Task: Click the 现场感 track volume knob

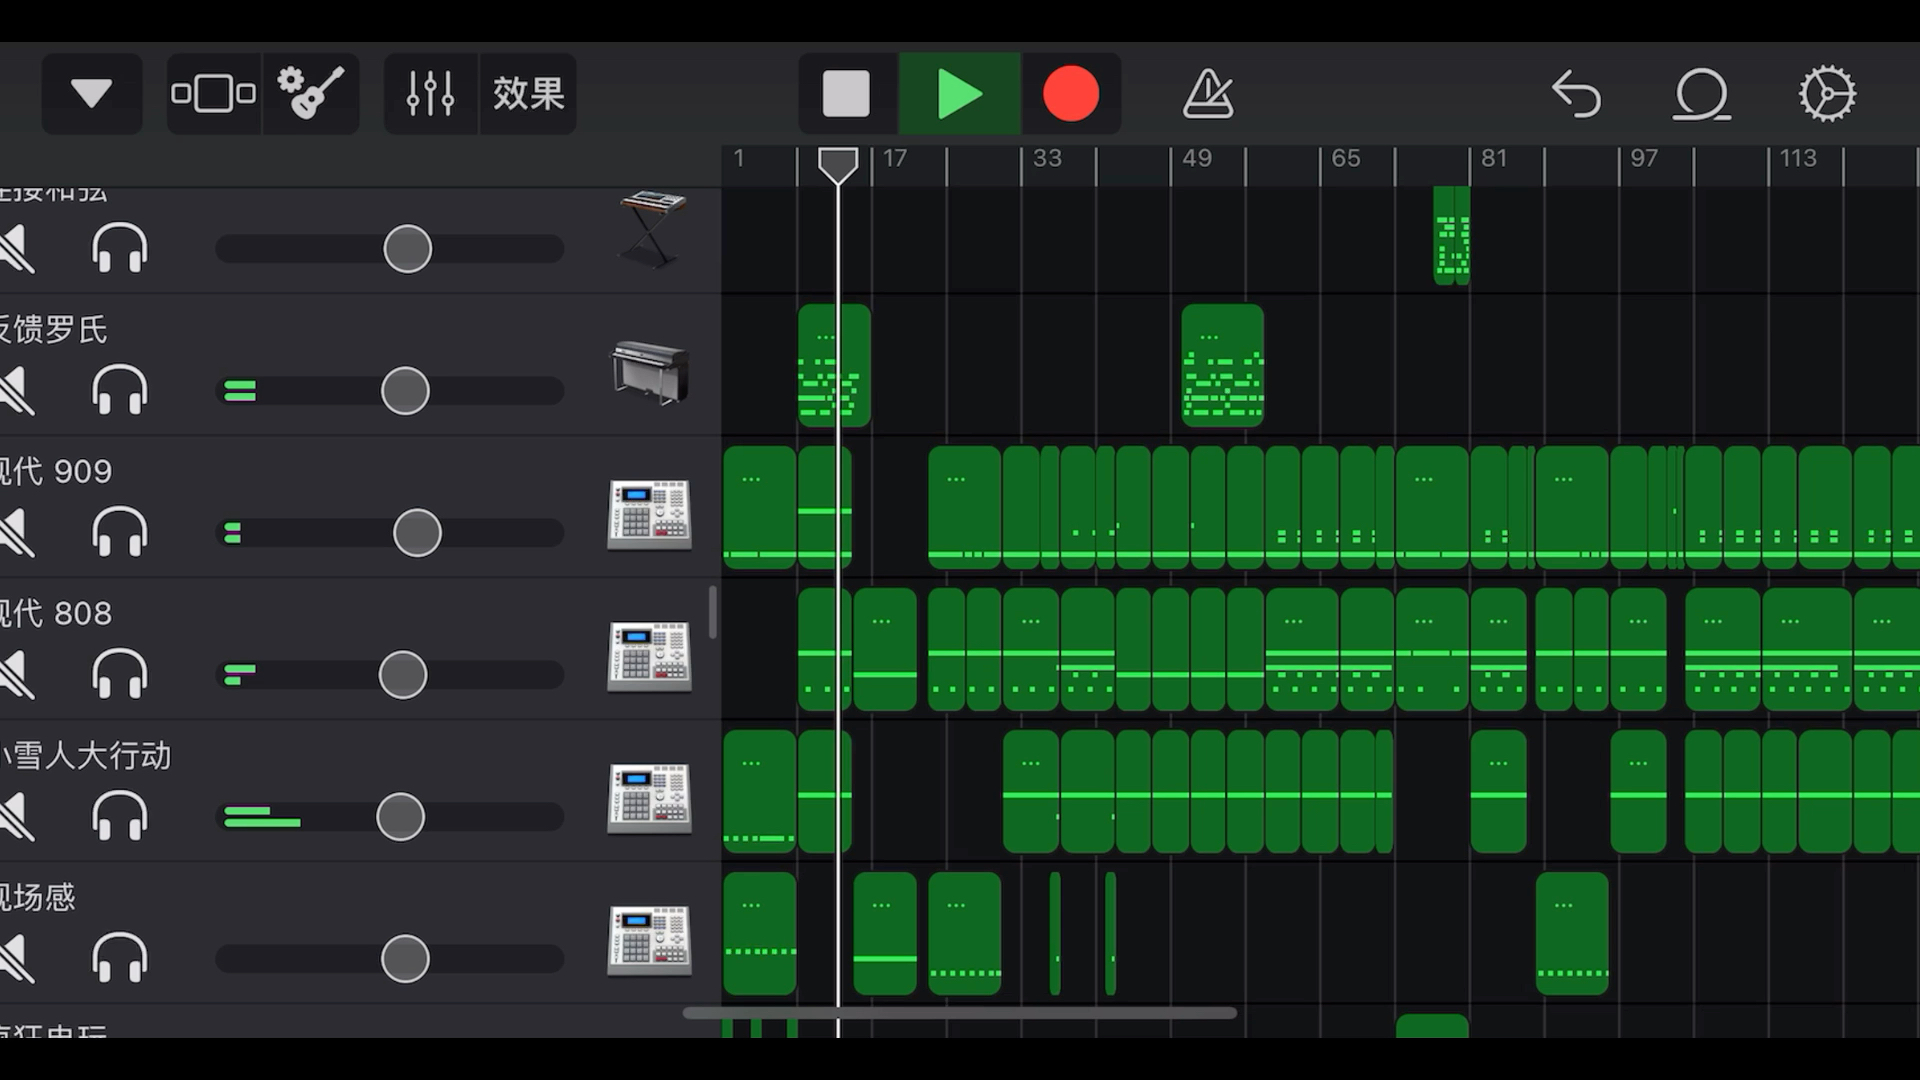Action: (405, 959)
